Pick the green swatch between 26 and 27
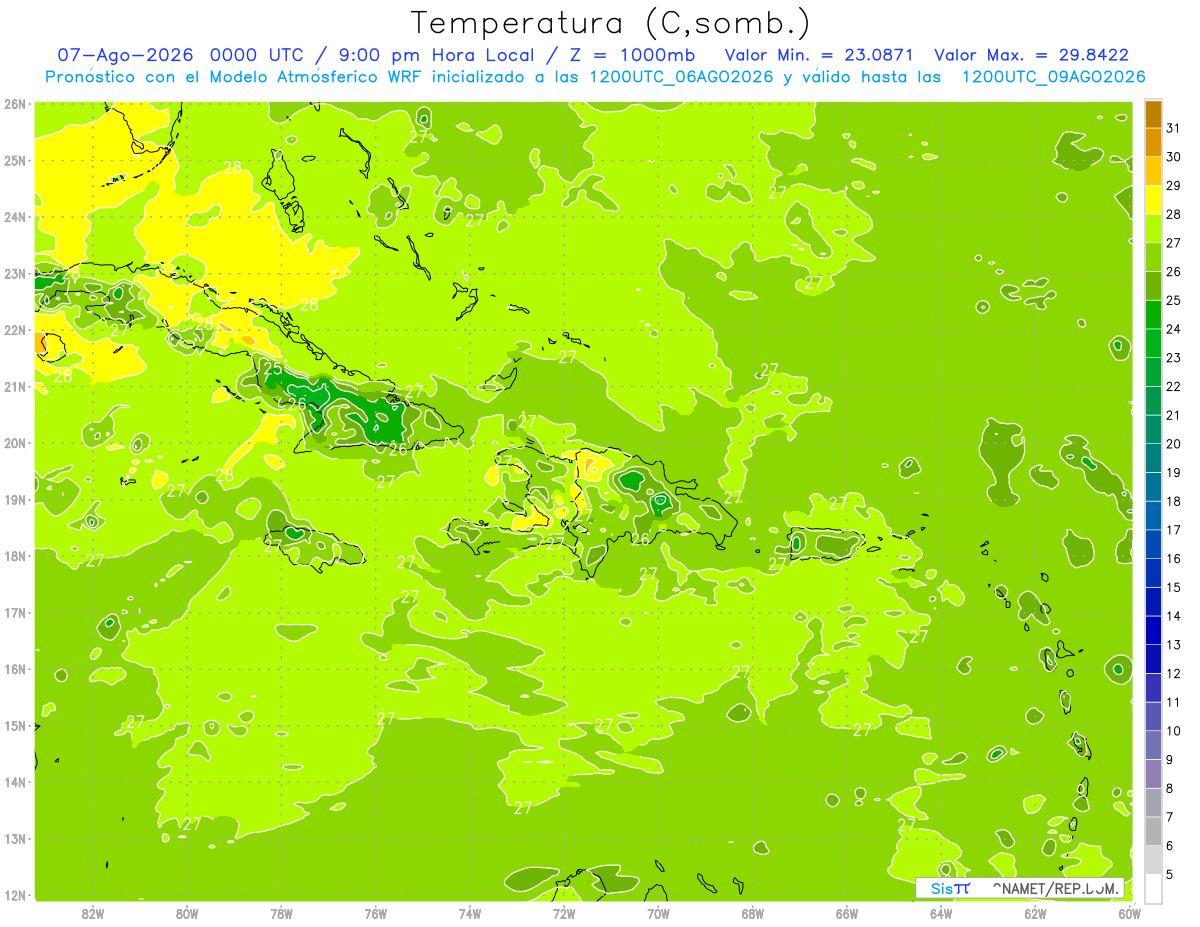The height and width of the screenshot is (927, 1200). (x=1153, y=257)
